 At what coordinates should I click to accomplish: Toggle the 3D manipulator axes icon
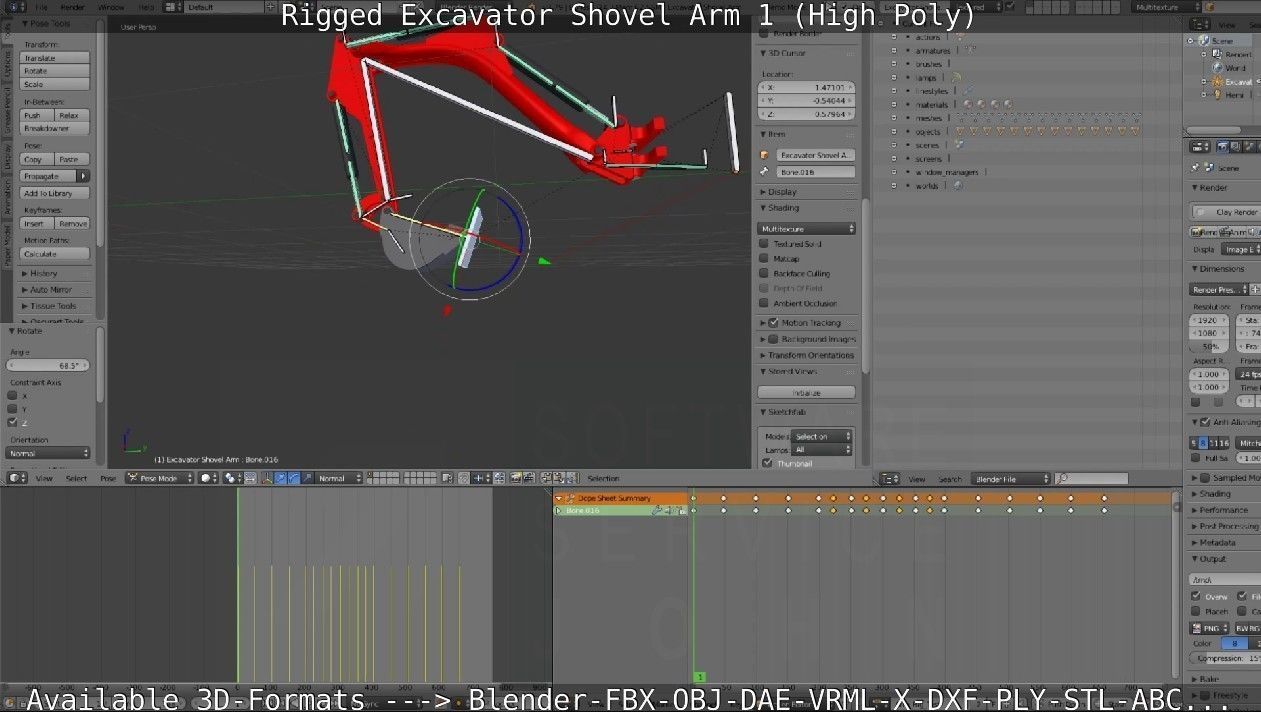pyautogui.click(x=268, y=478)
